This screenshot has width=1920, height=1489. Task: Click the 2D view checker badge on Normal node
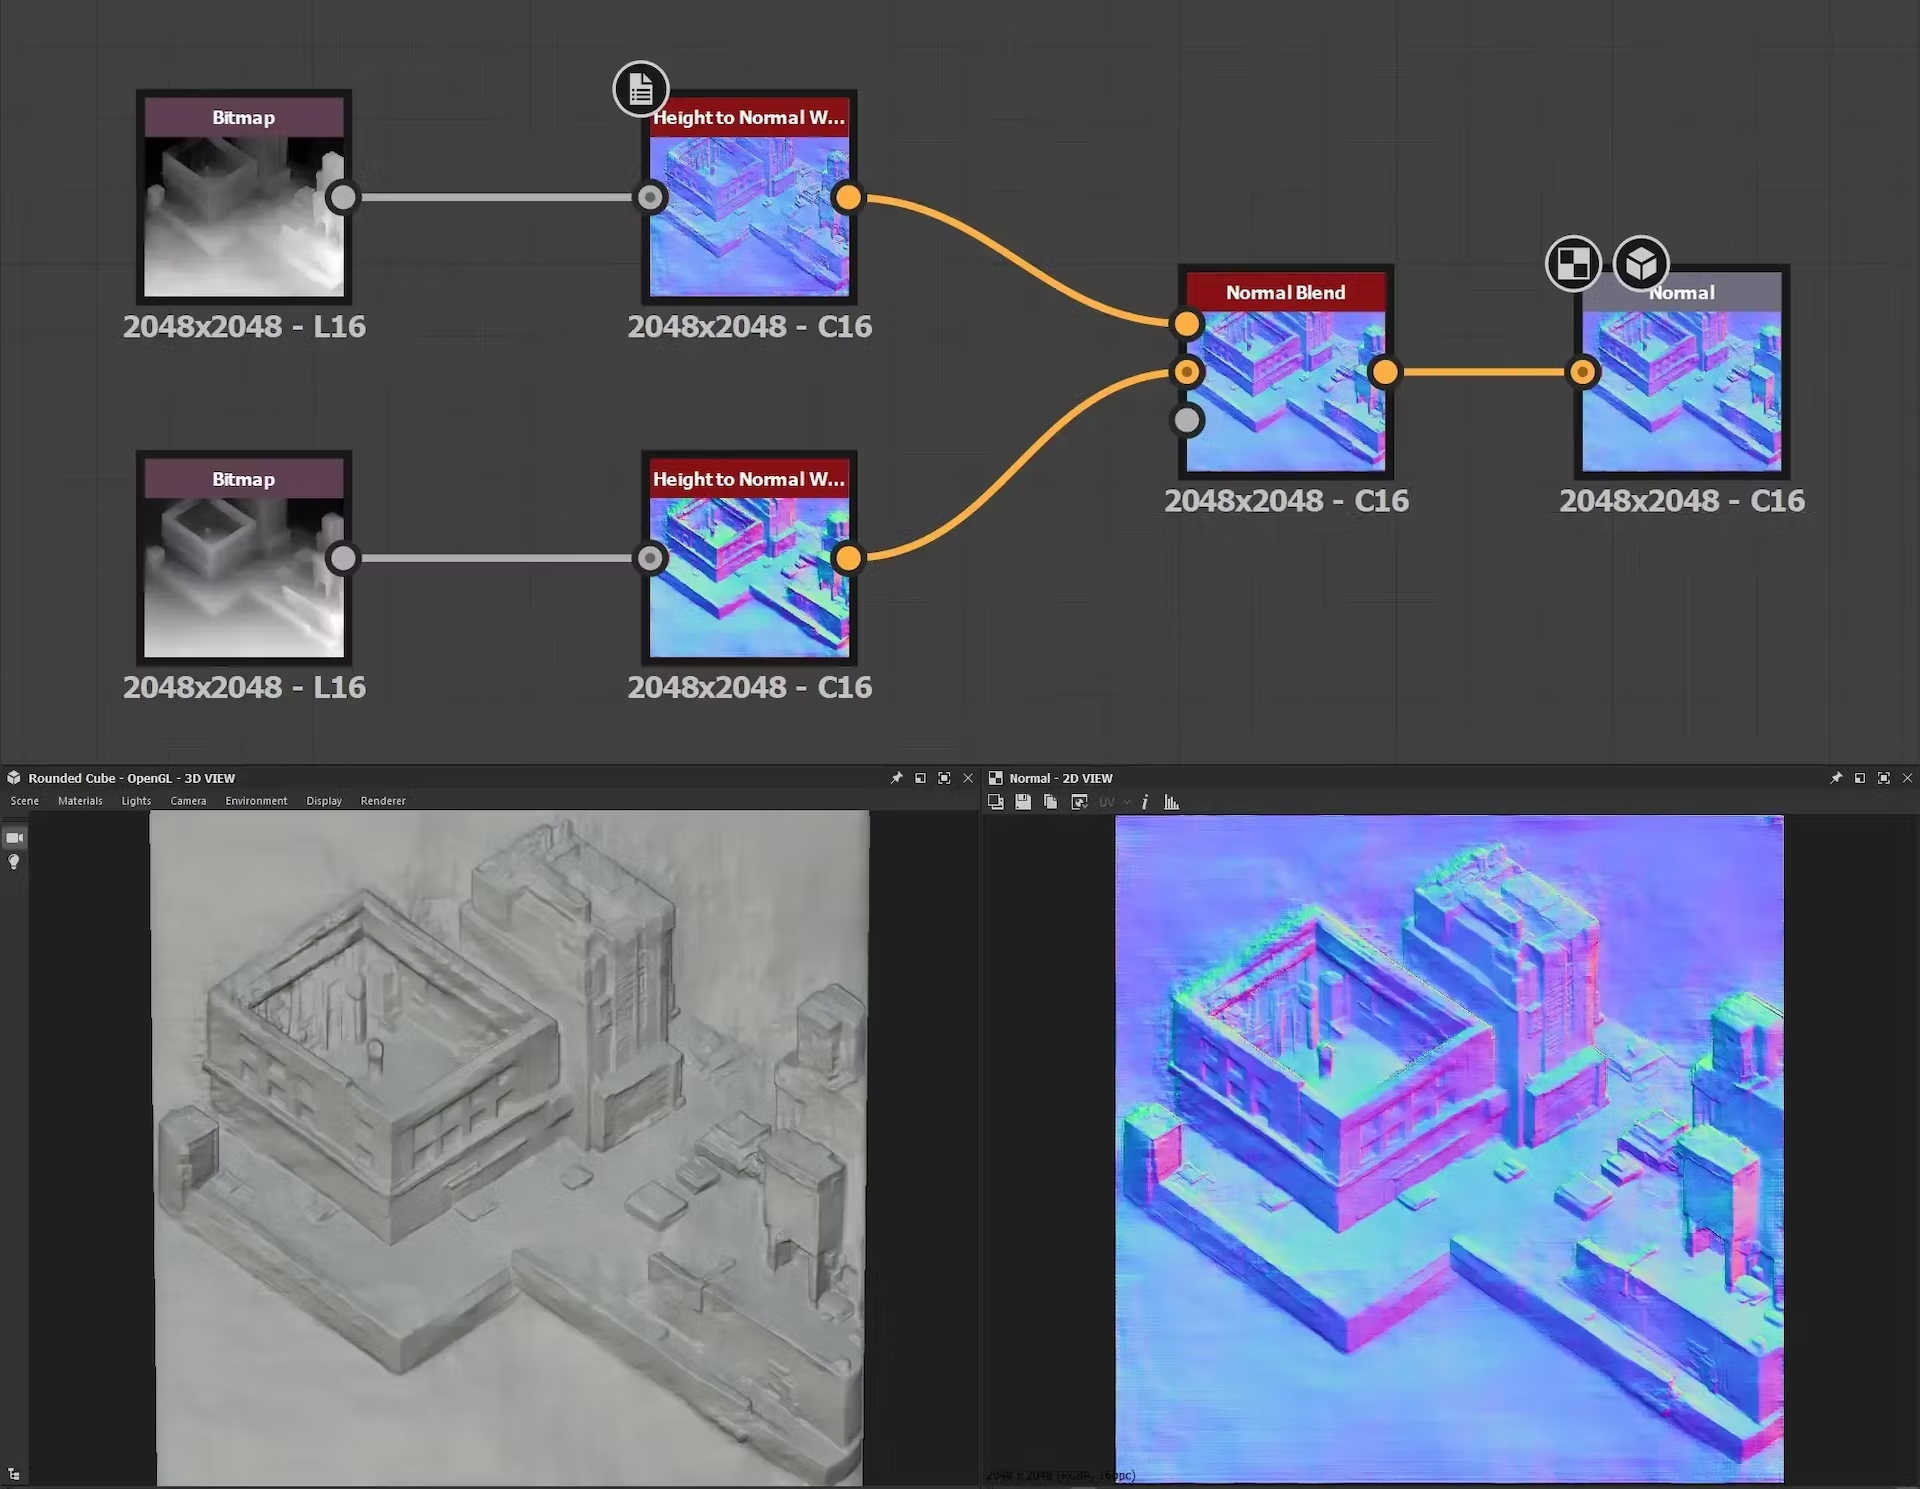pyautogui.click(x=1573, y=264)
